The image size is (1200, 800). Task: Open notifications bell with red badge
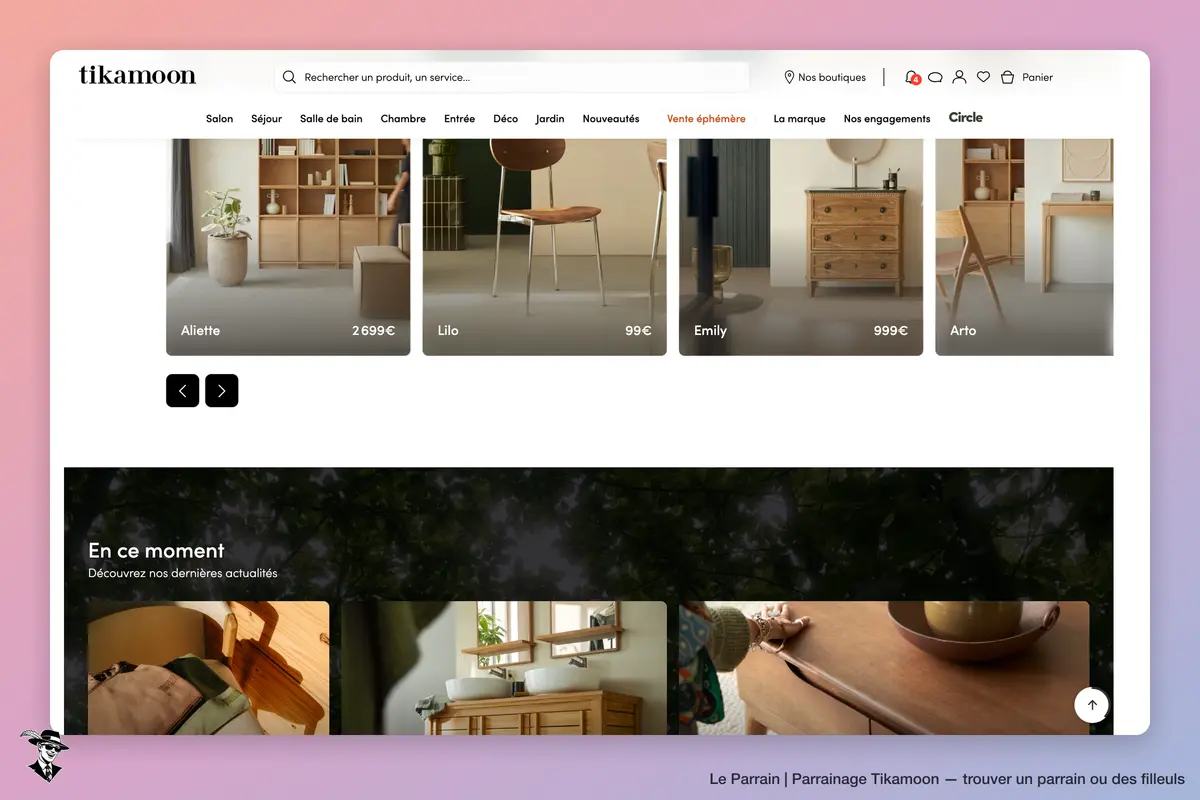point(911,77)
